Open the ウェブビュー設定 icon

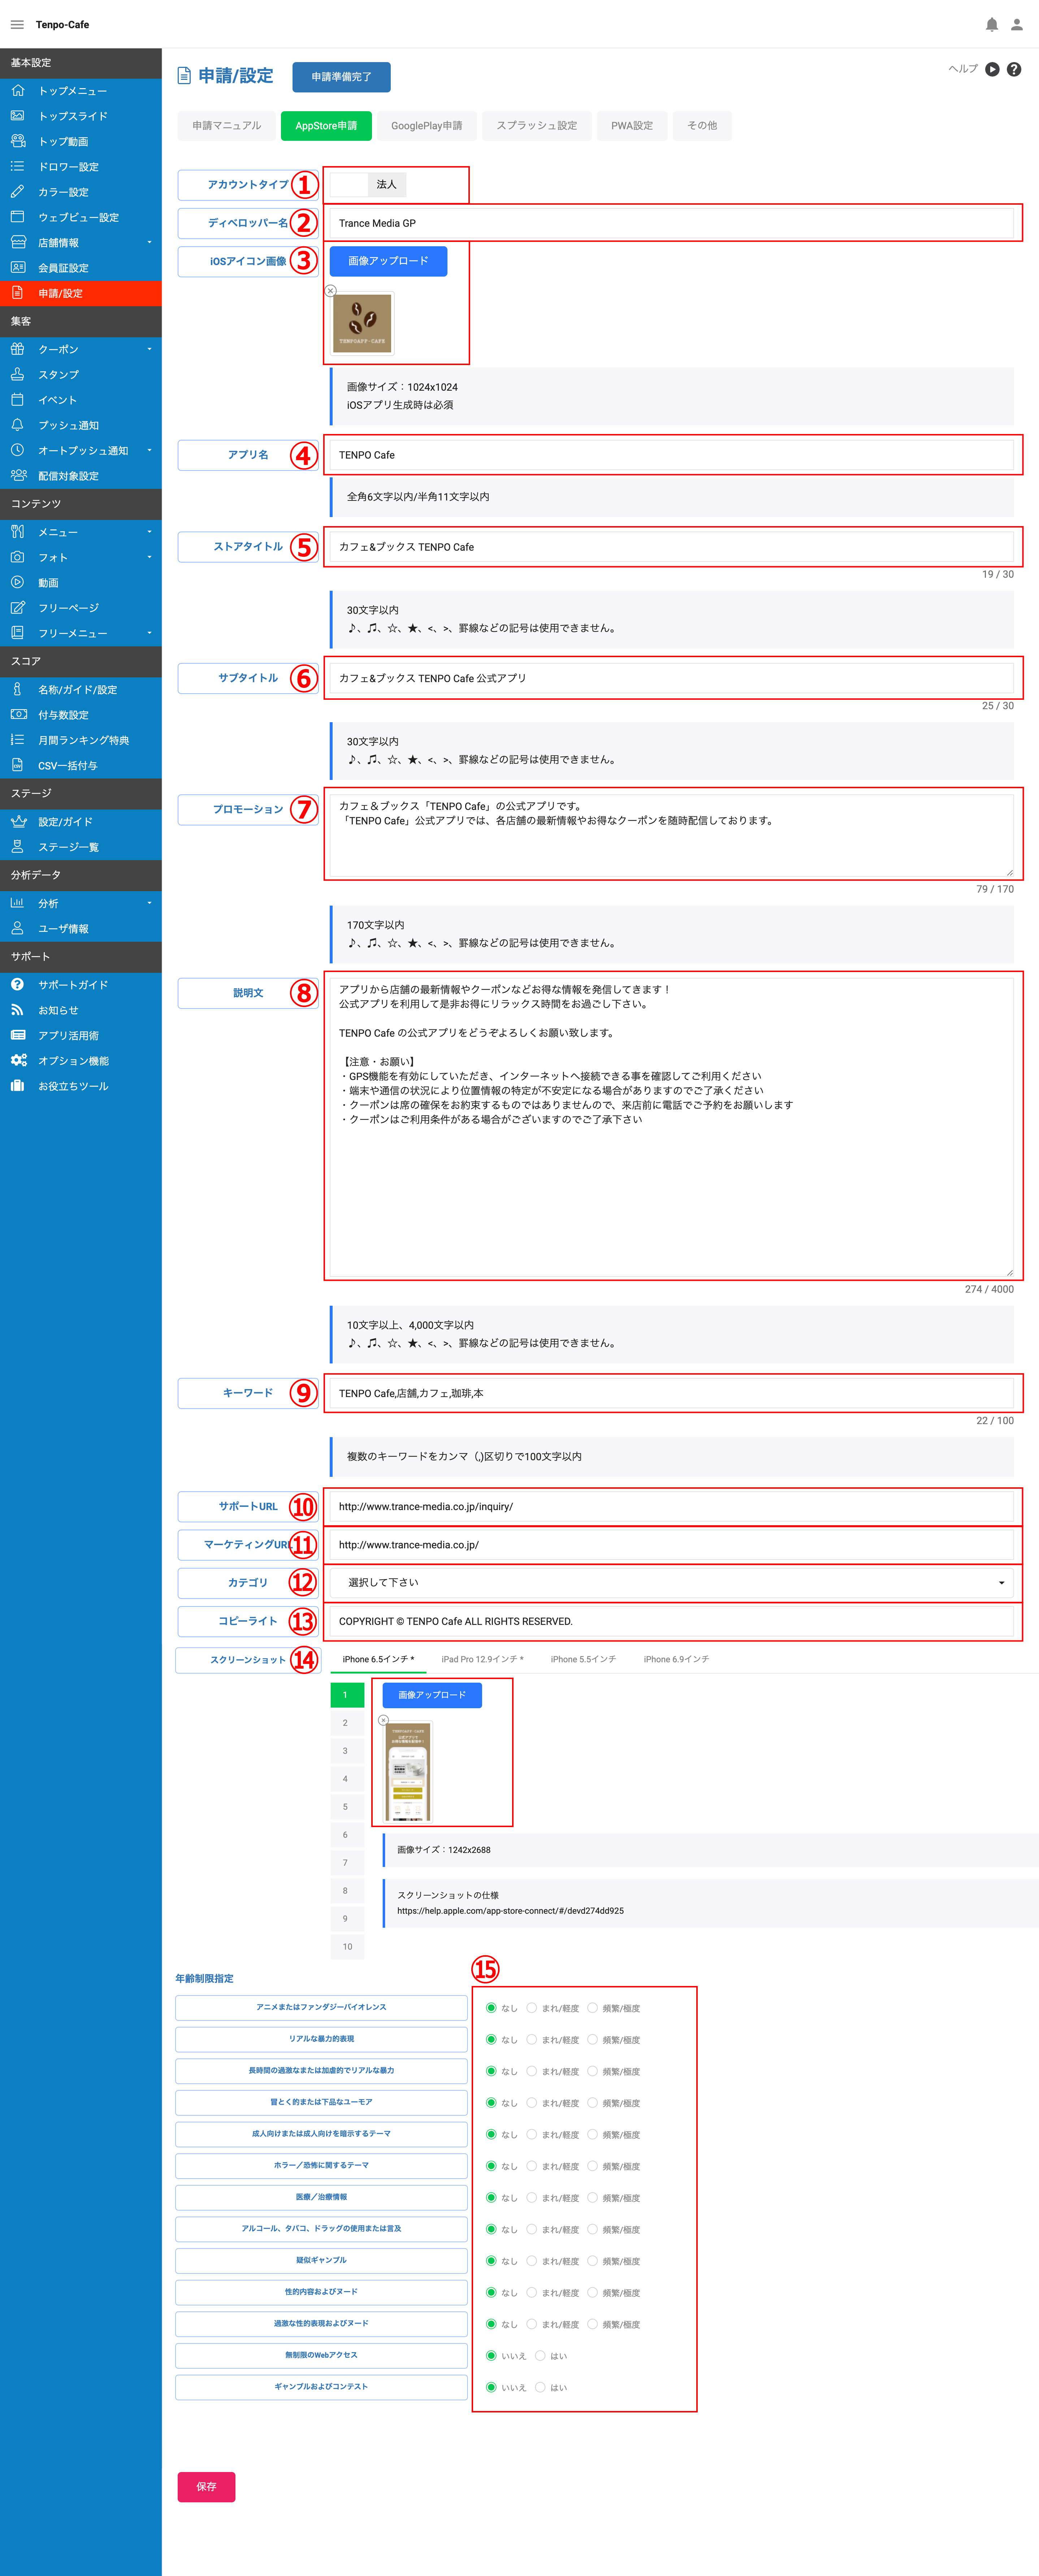click(x=17, y=217)
